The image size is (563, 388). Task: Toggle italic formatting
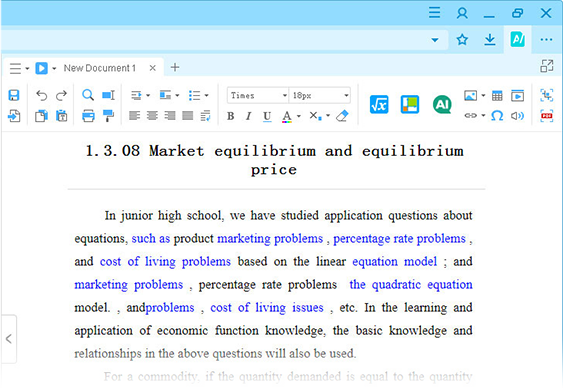click(248, 116)
